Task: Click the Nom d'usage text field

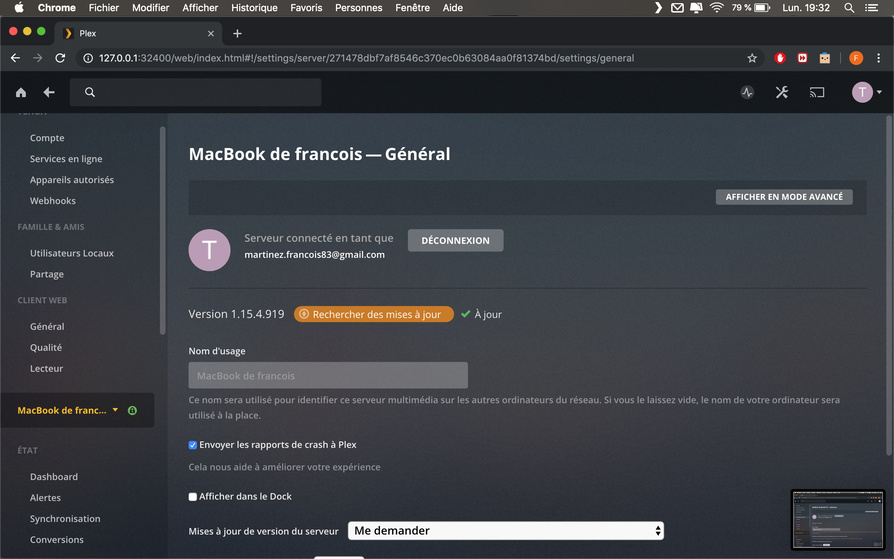Action: point(328,375)
